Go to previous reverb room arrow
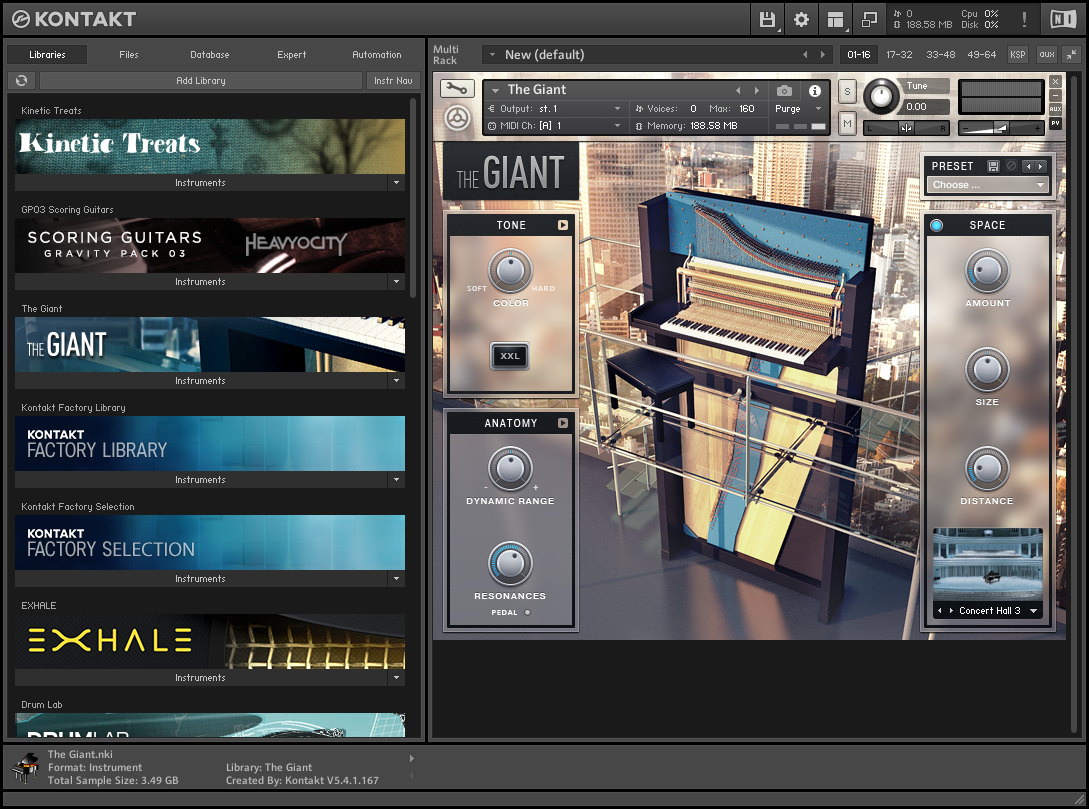The width and height of the screenshot is (1089, 809). click(x=940, y=610)
